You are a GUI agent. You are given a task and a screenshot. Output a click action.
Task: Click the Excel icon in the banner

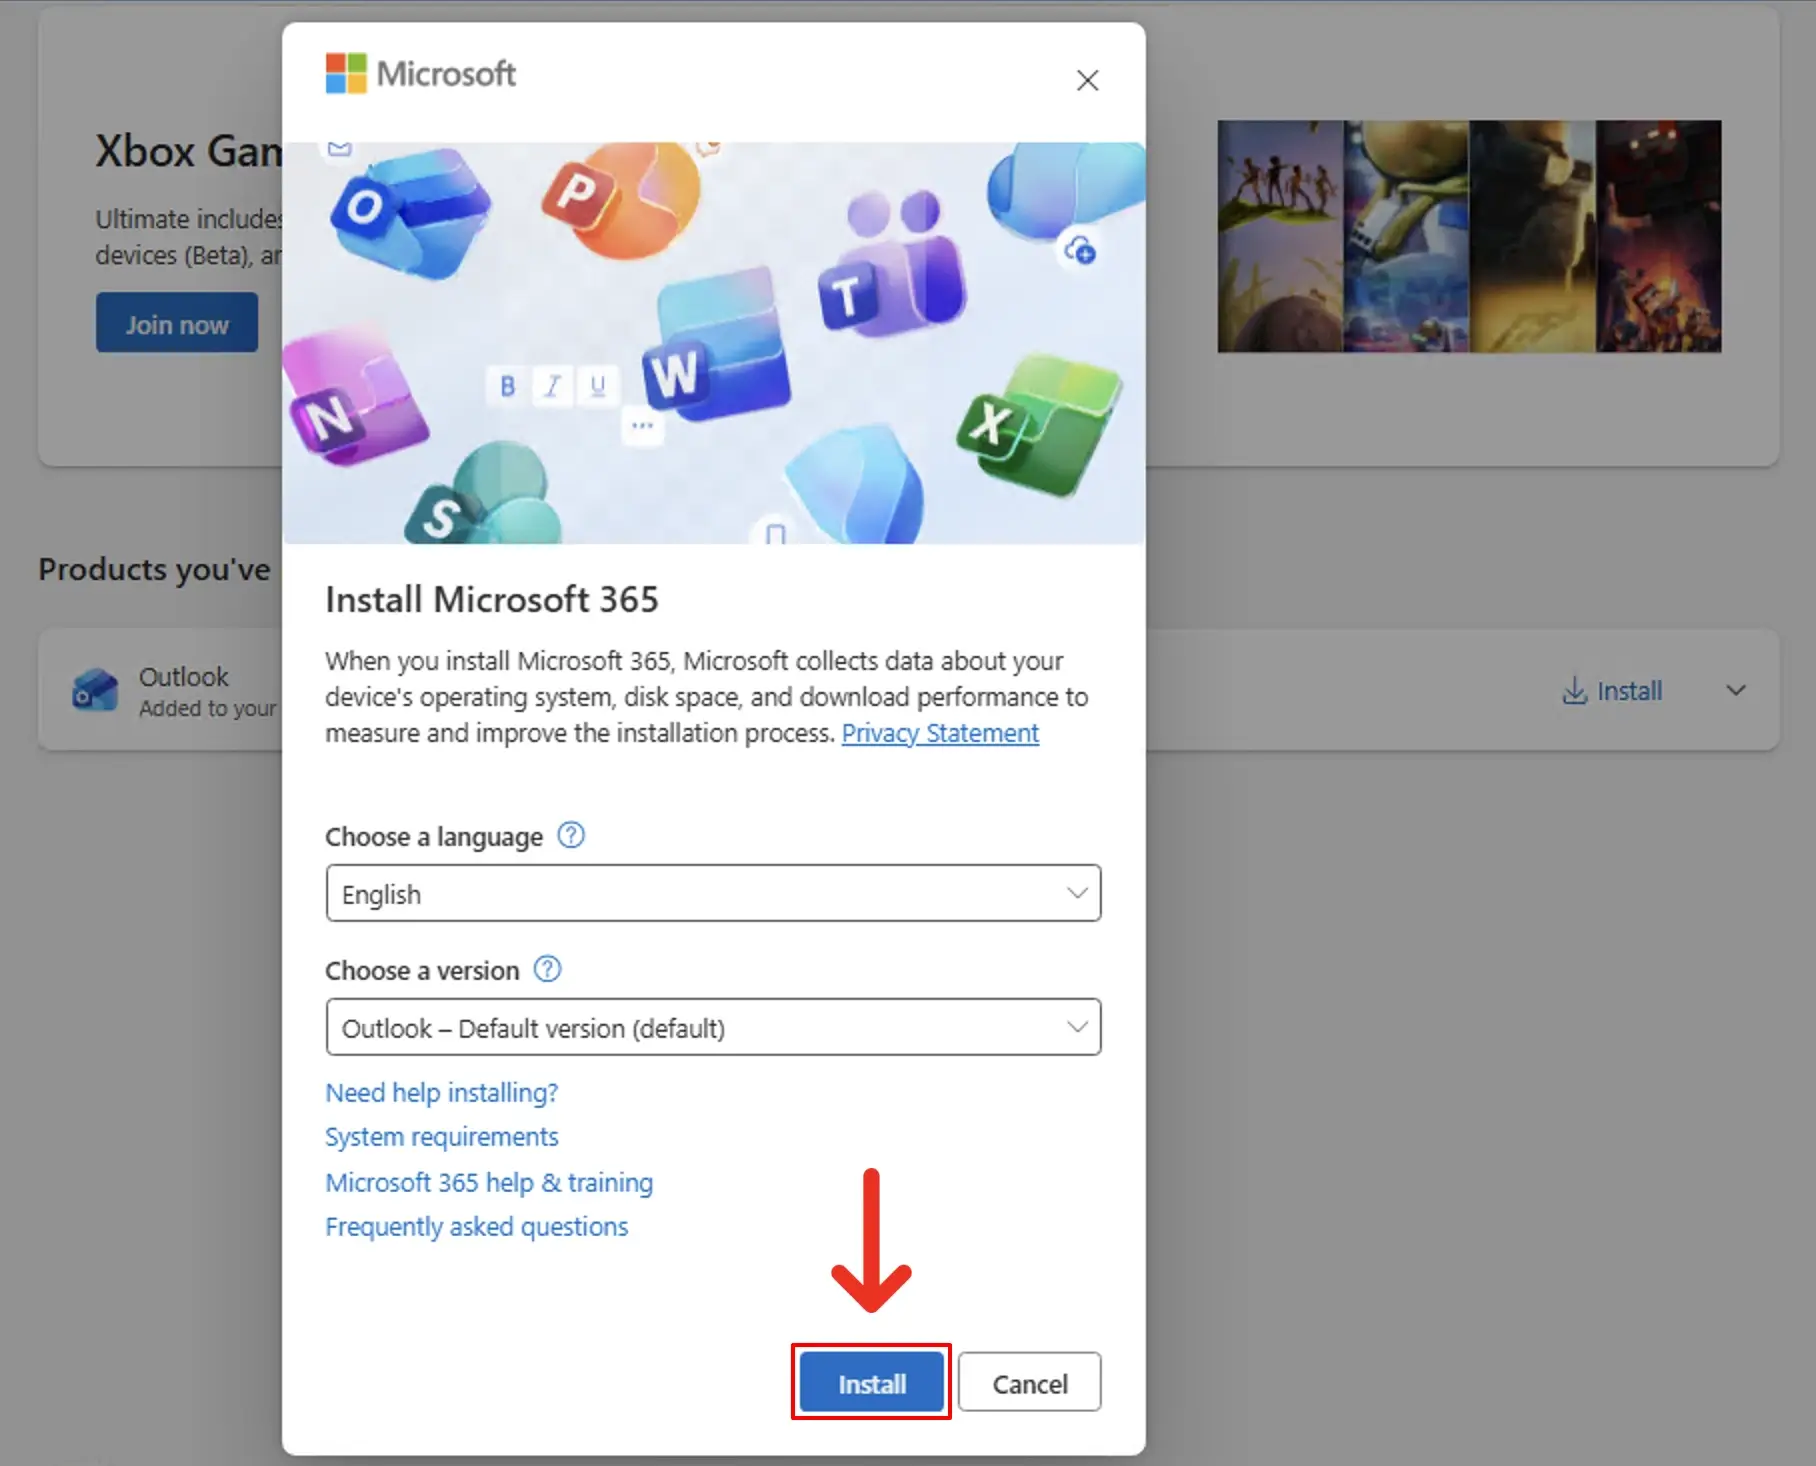coord(1038,424)
